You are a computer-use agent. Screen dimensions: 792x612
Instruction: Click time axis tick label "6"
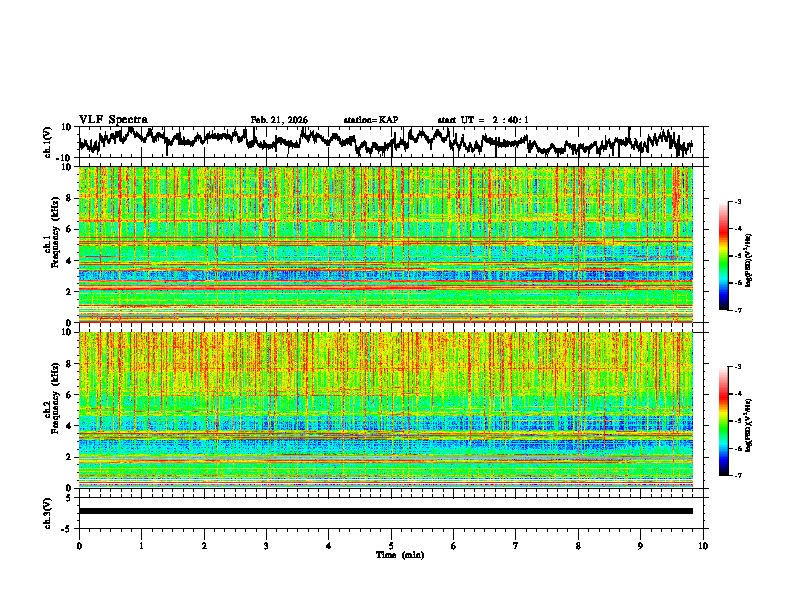(454, 546)
